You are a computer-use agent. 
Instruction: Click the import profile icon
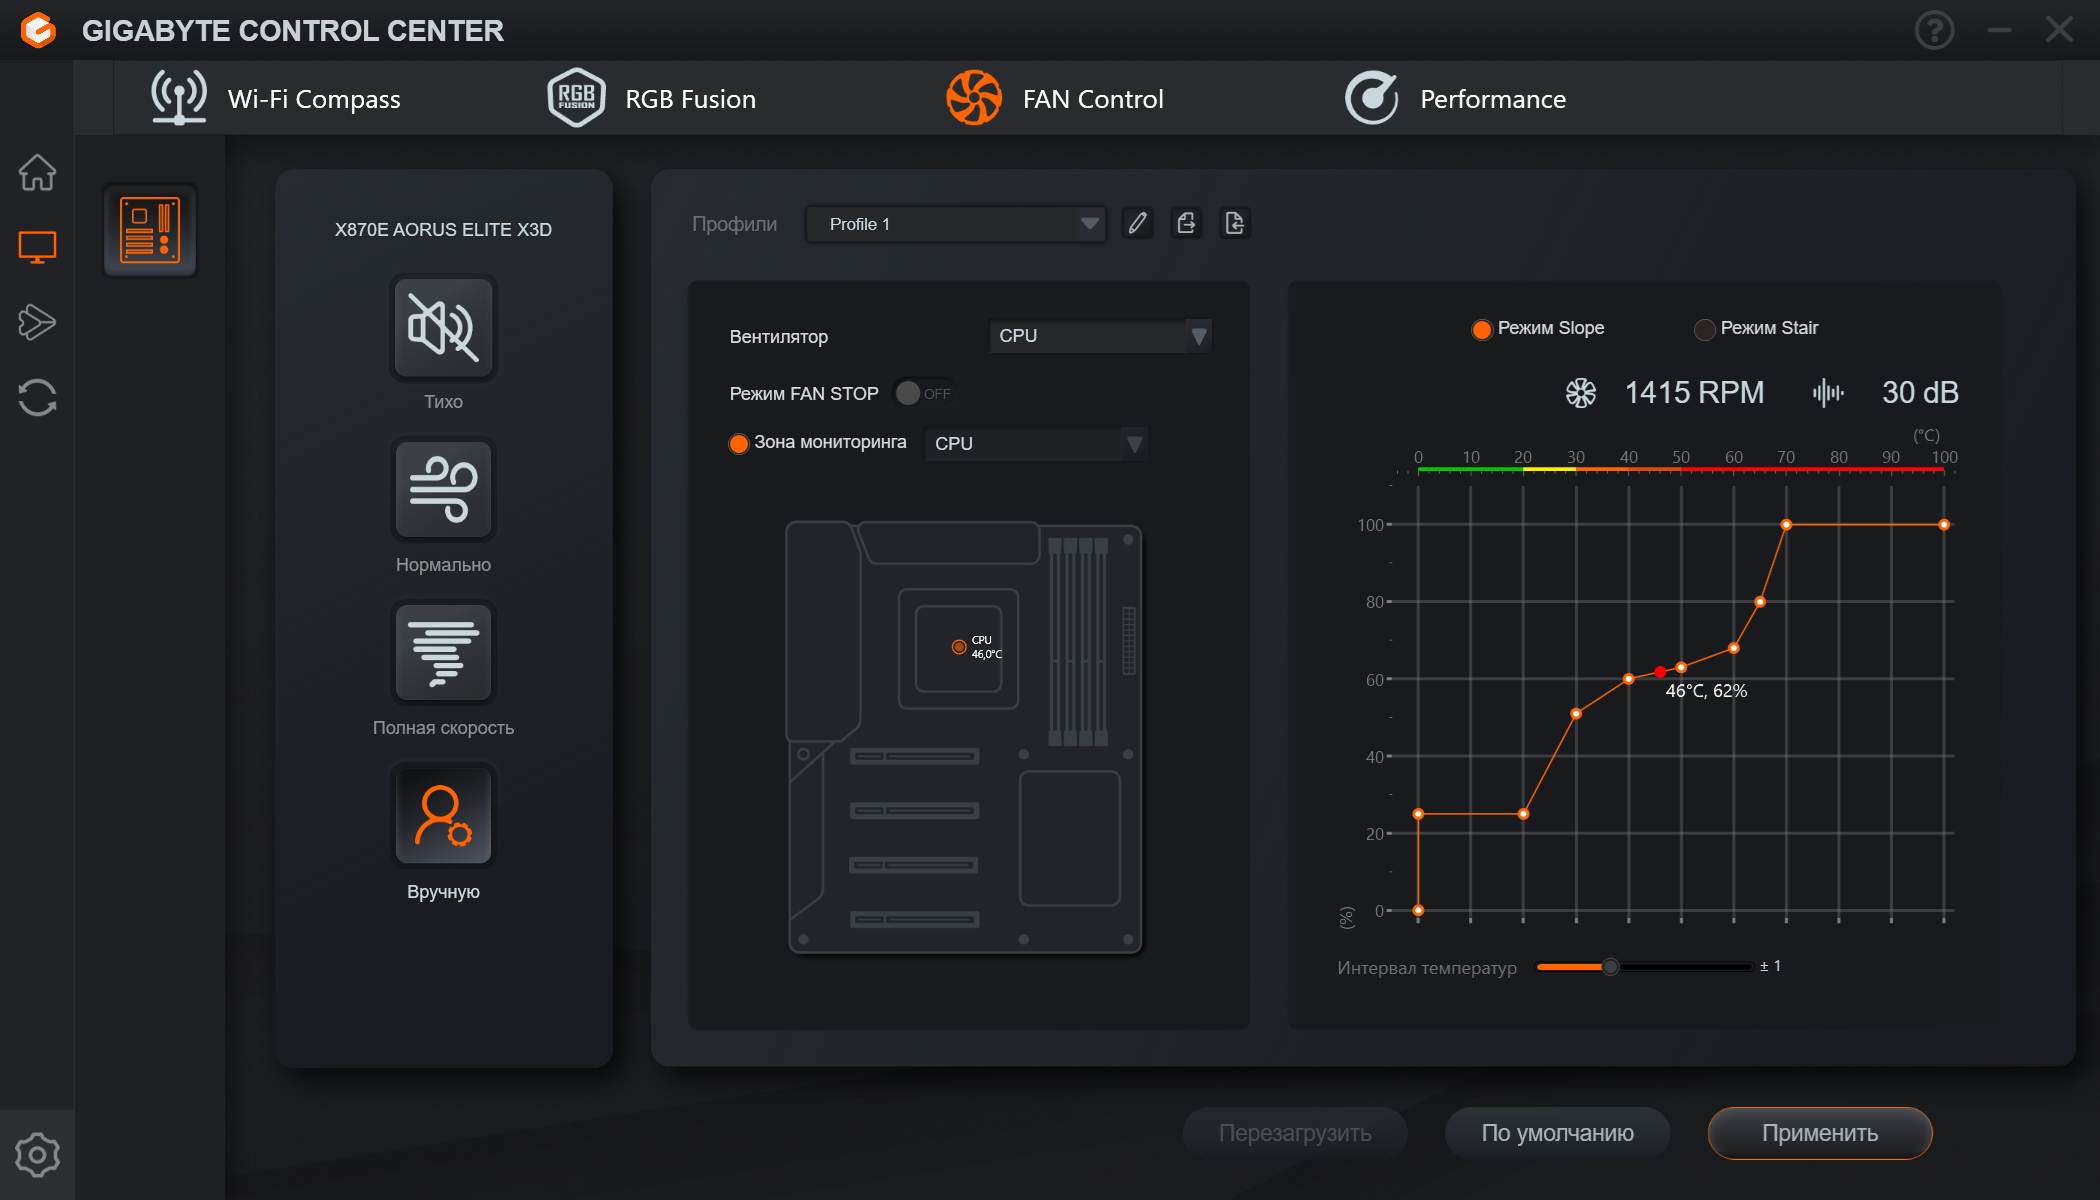click(x=1235, y=223)
